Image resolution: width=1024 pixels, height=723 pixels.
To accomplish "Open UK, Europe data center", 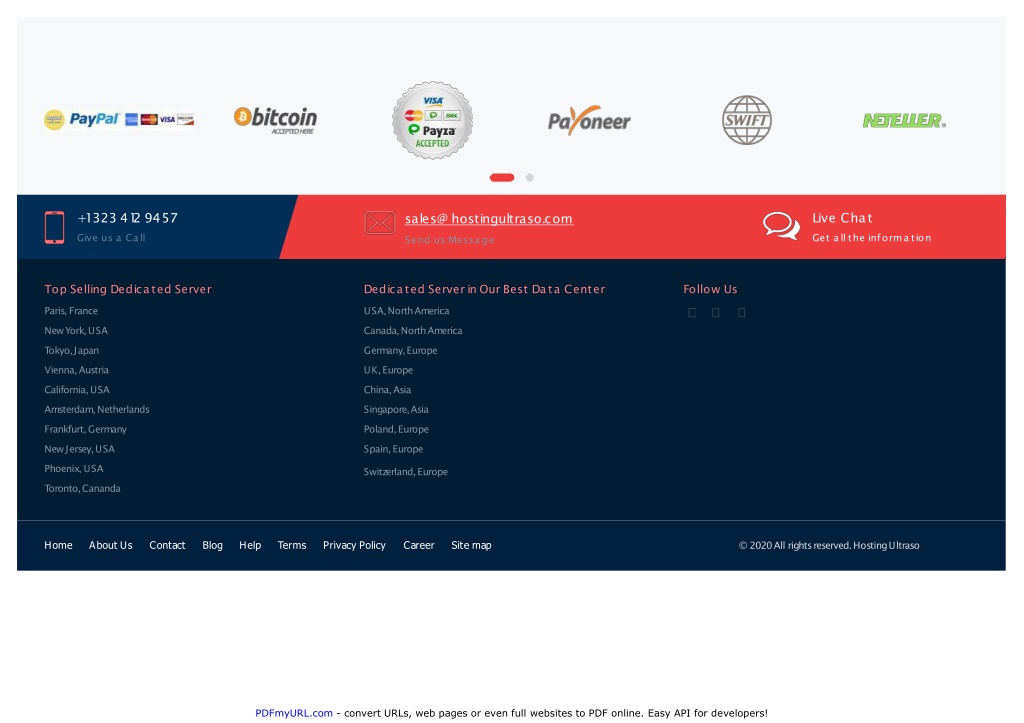I will pyautogui.click(x=388, y=370).
